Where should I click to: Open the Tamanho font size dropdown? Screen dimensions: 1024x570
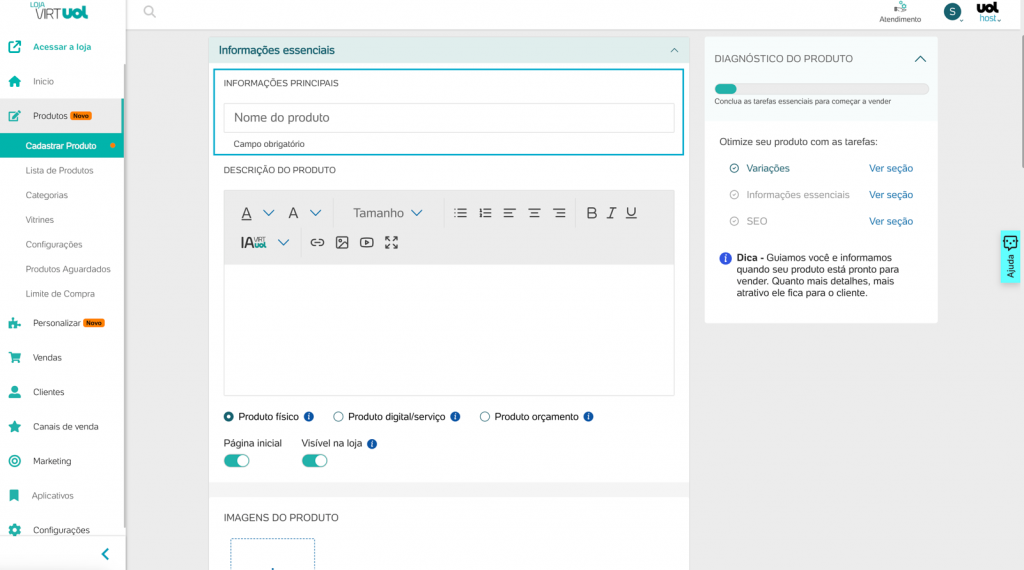pyautogui.click(x=388, y=213)
